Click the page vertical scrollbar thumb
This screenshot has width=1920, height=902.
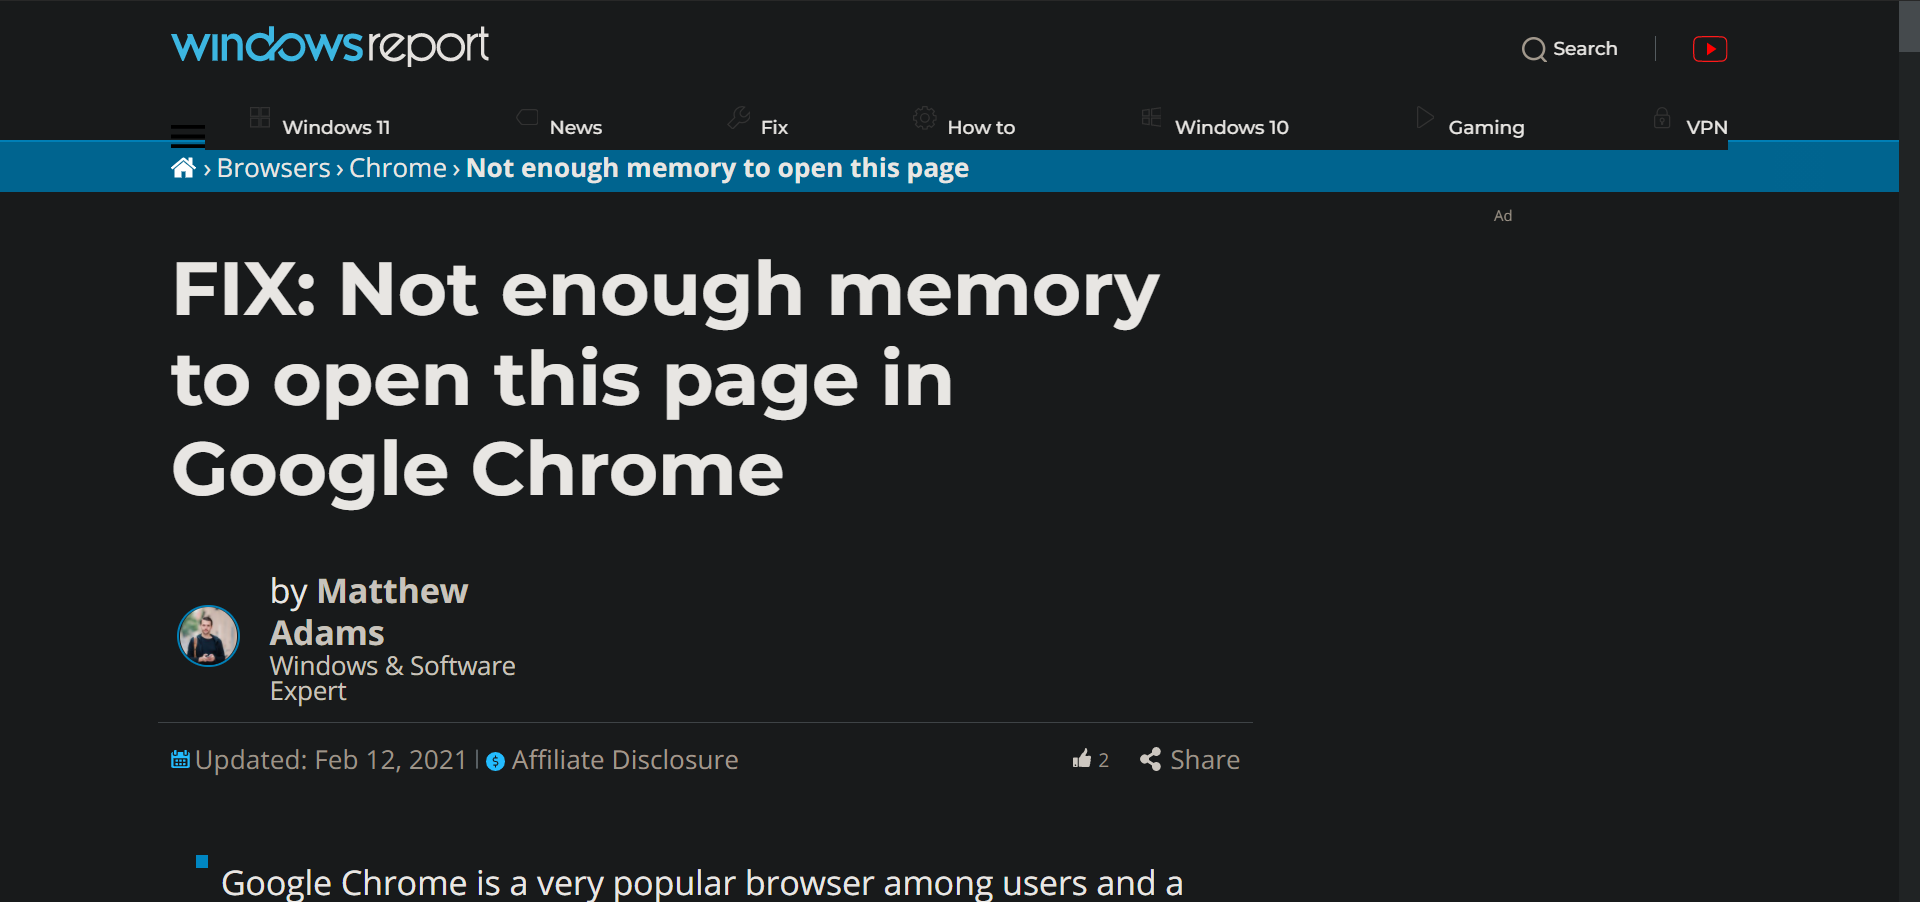pos(1910,26)
